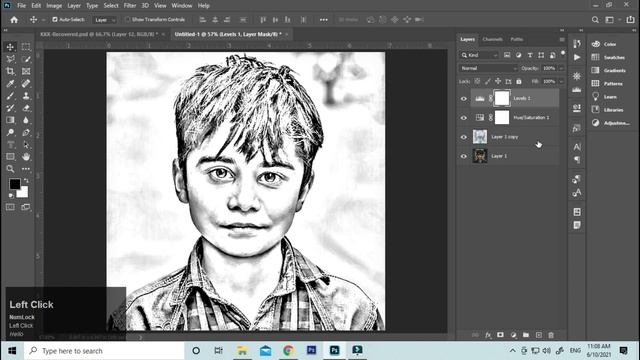Select the Crop tool
This screenshot has width=640, height=360.
pyautogui.click(x=10, y=71)
